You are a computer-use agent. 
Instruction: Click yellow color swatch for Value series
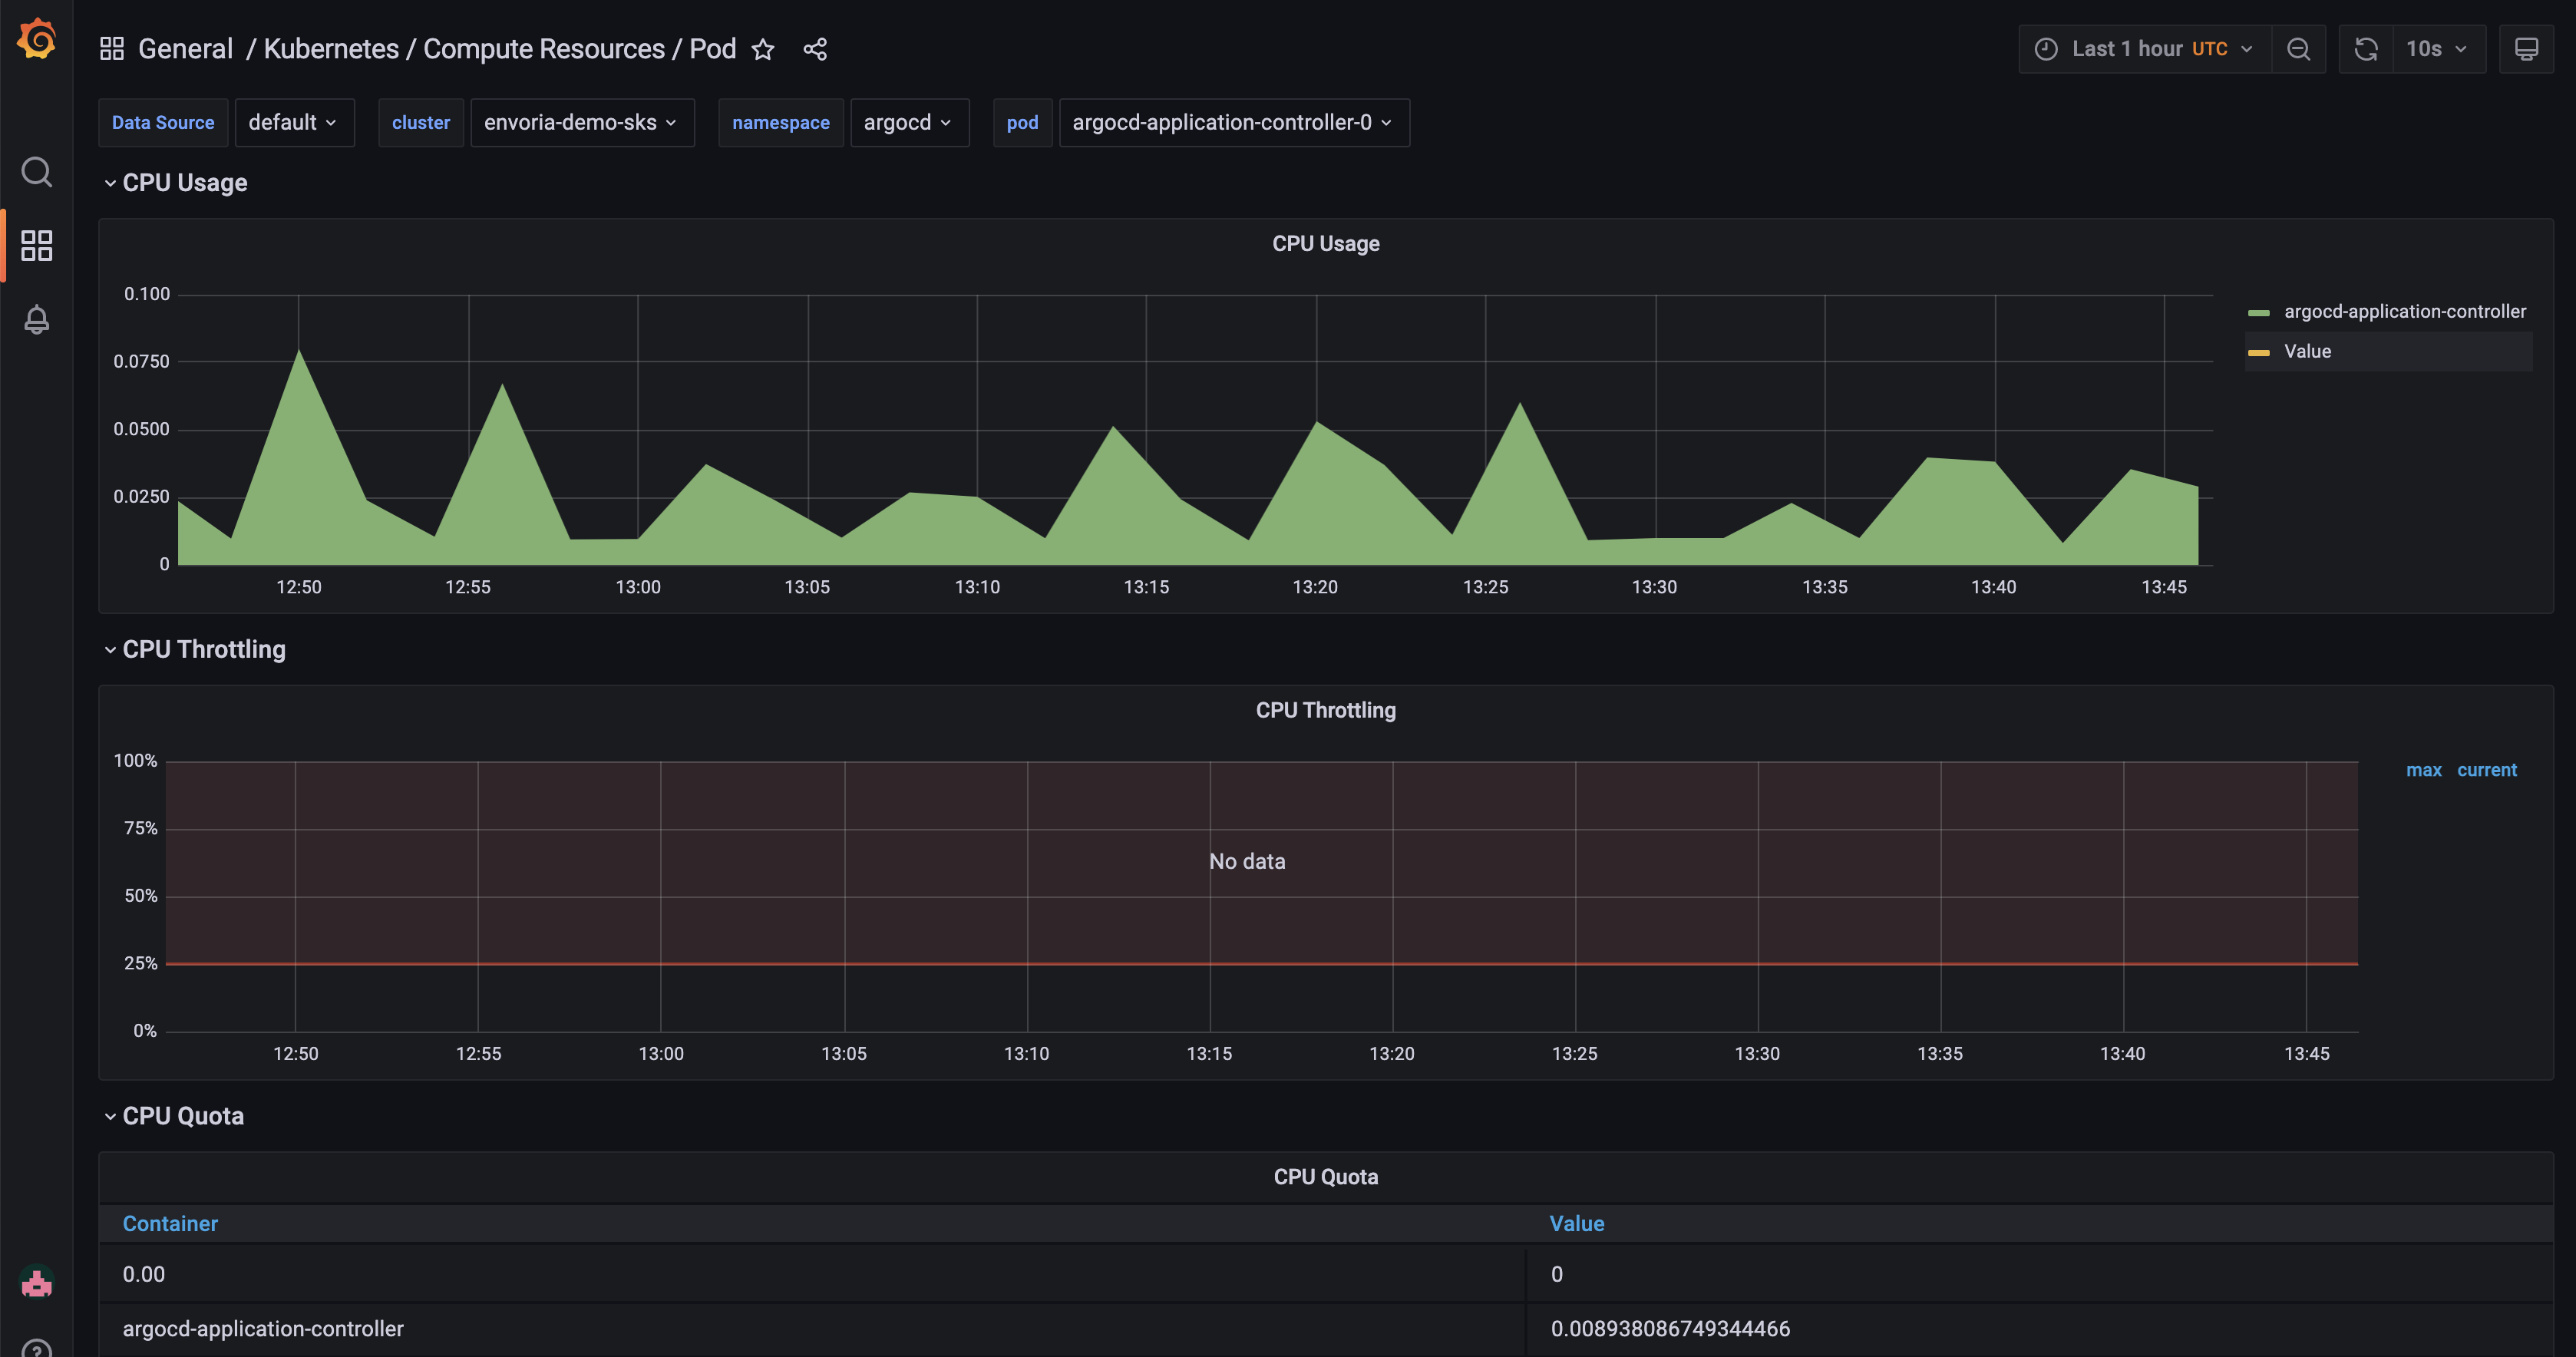pyautogui.click(x=2258, y=353)
